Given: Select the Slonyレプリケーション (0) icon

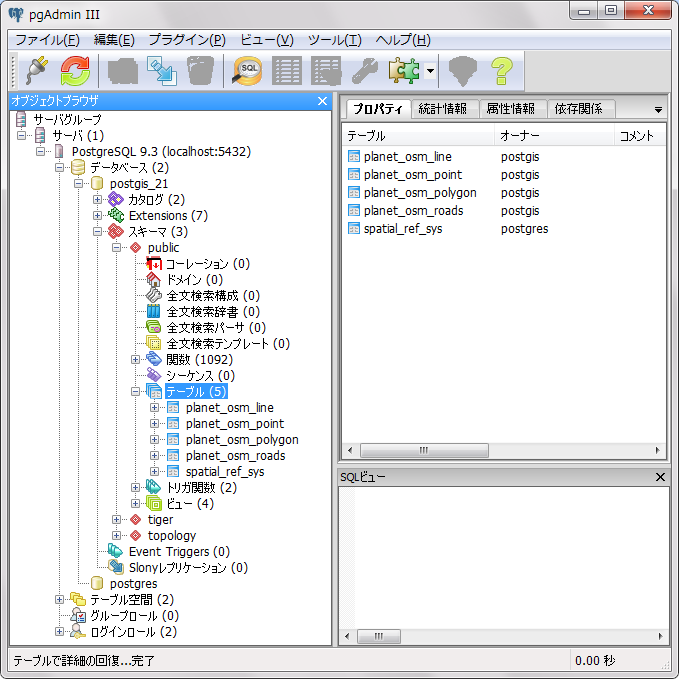Looking at the screenshot, I should click(116, 567).
